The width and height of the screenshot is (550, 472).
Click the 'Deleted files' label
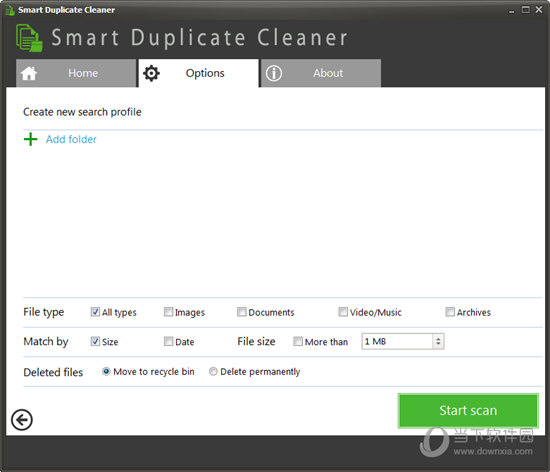tap(53, 372)
